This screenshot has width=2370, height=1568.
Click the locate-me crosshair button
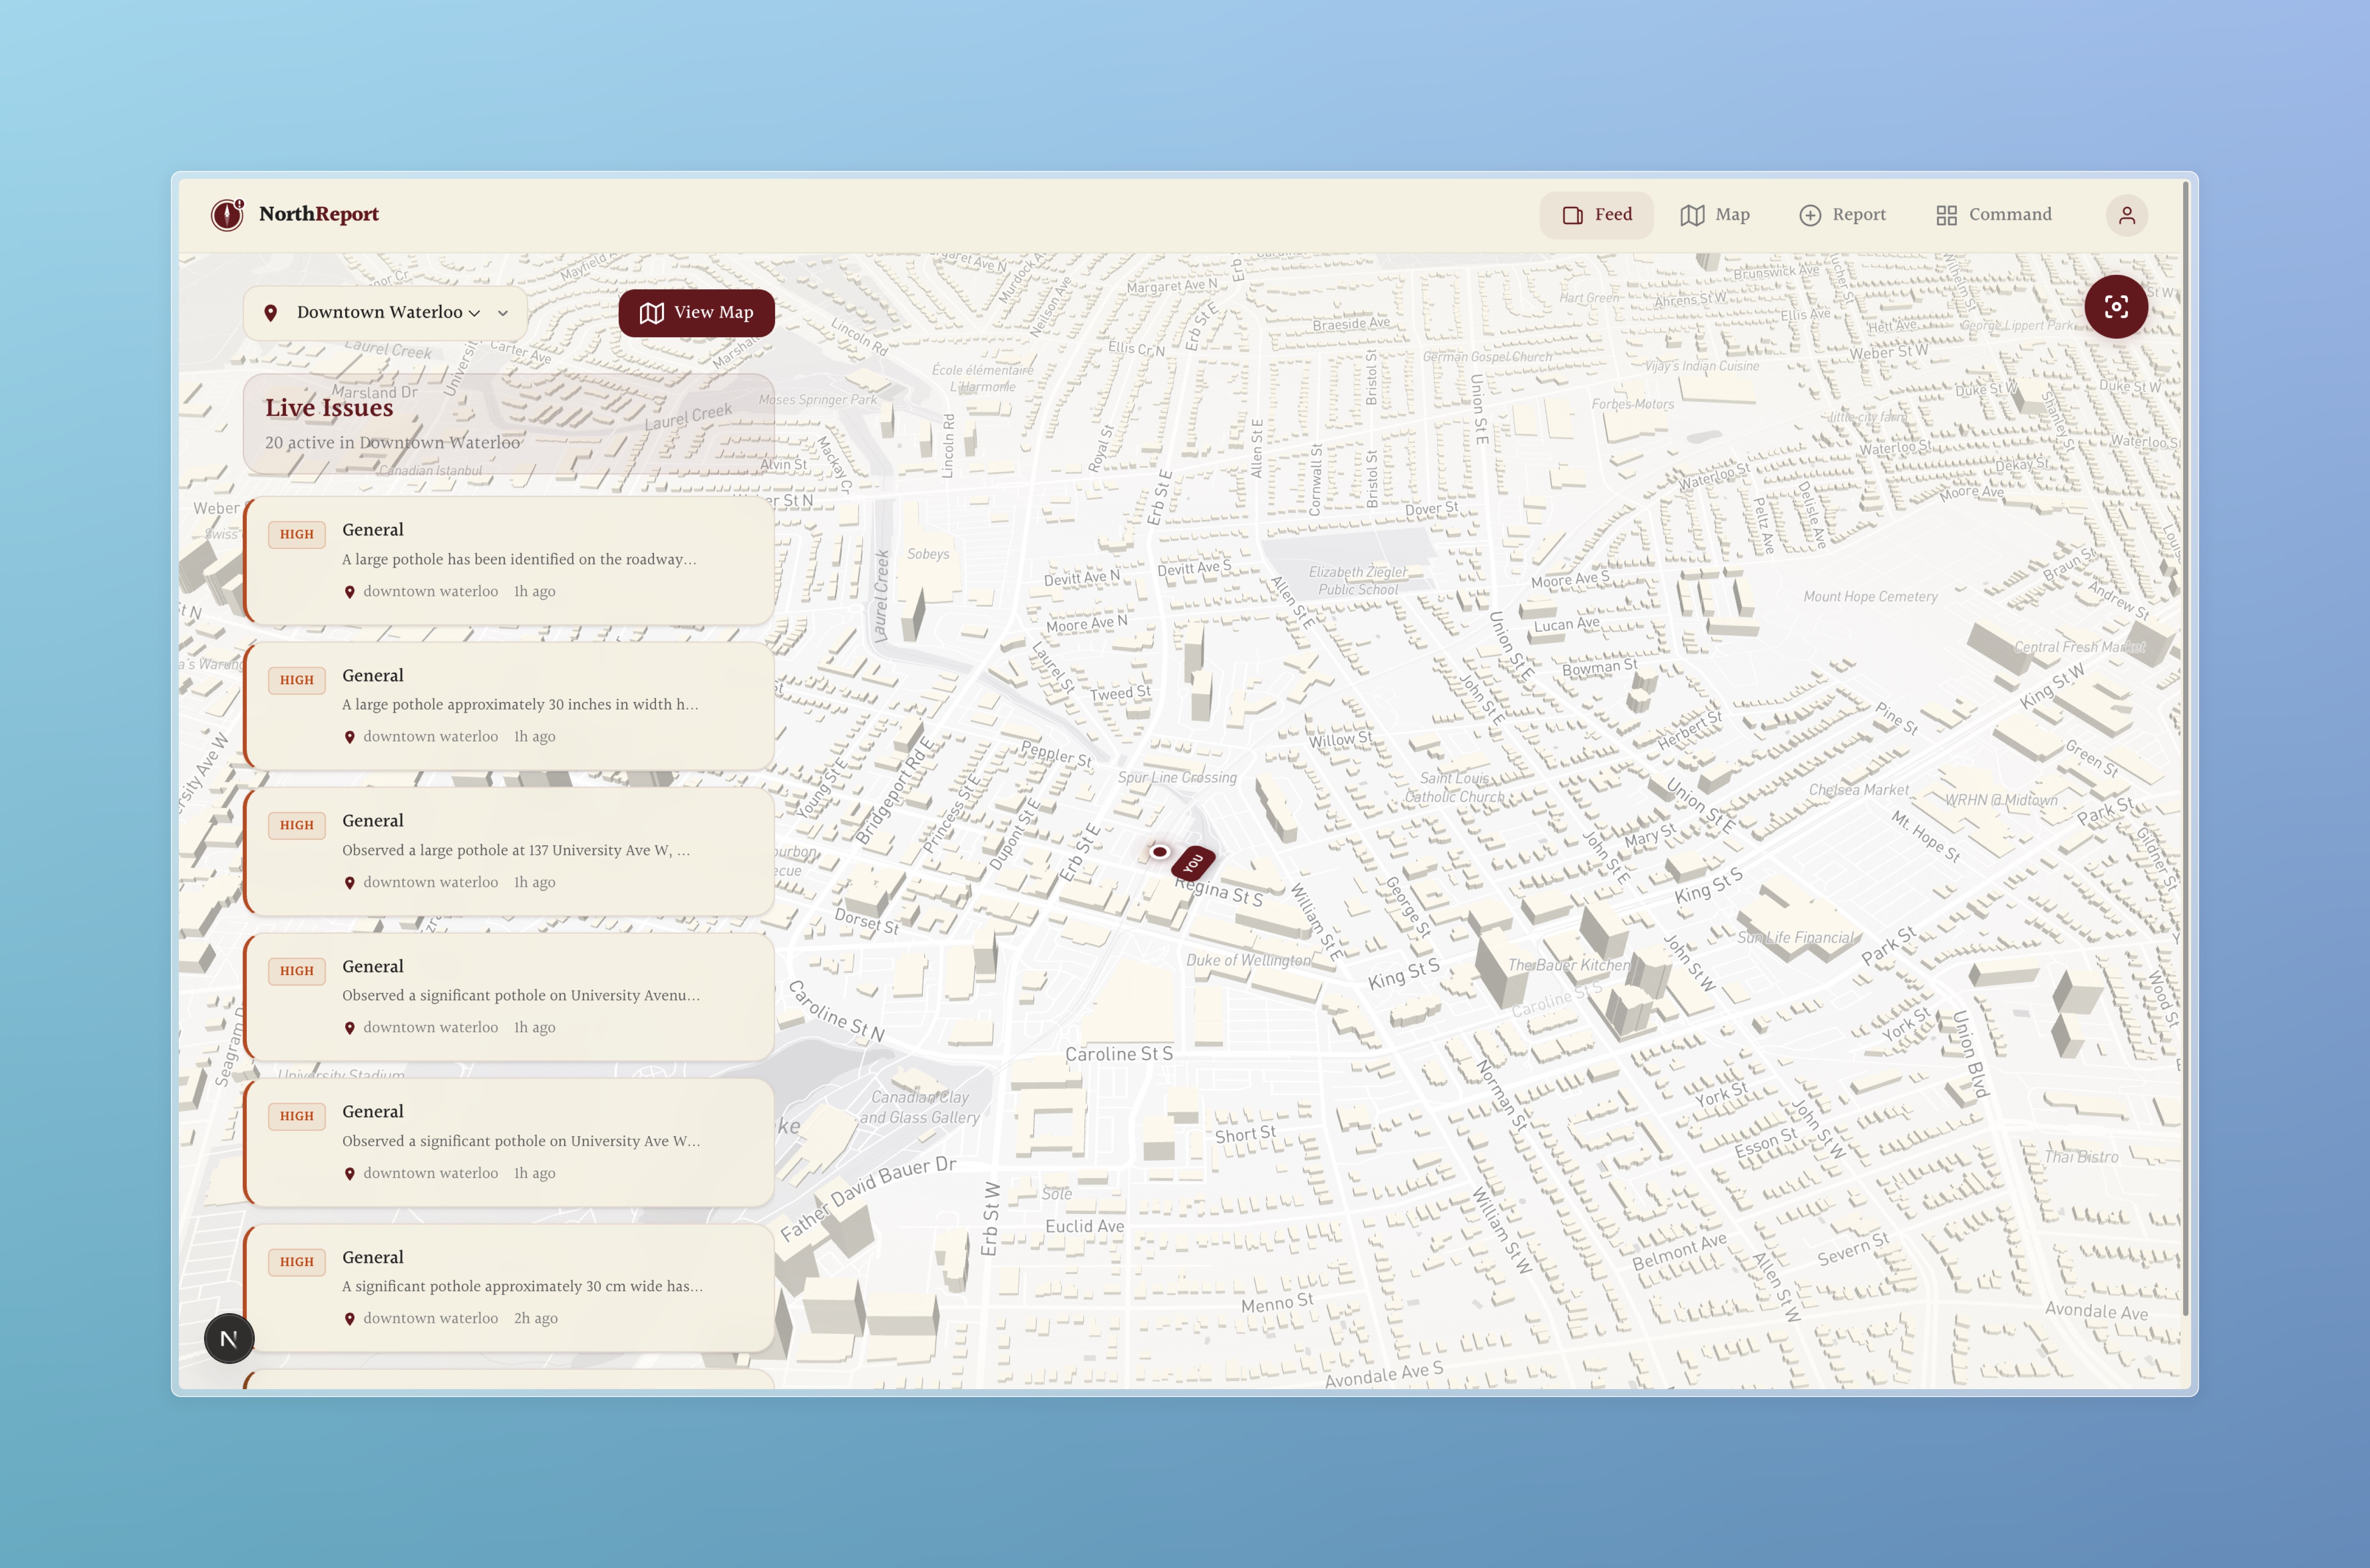(x=2115, y=307)
